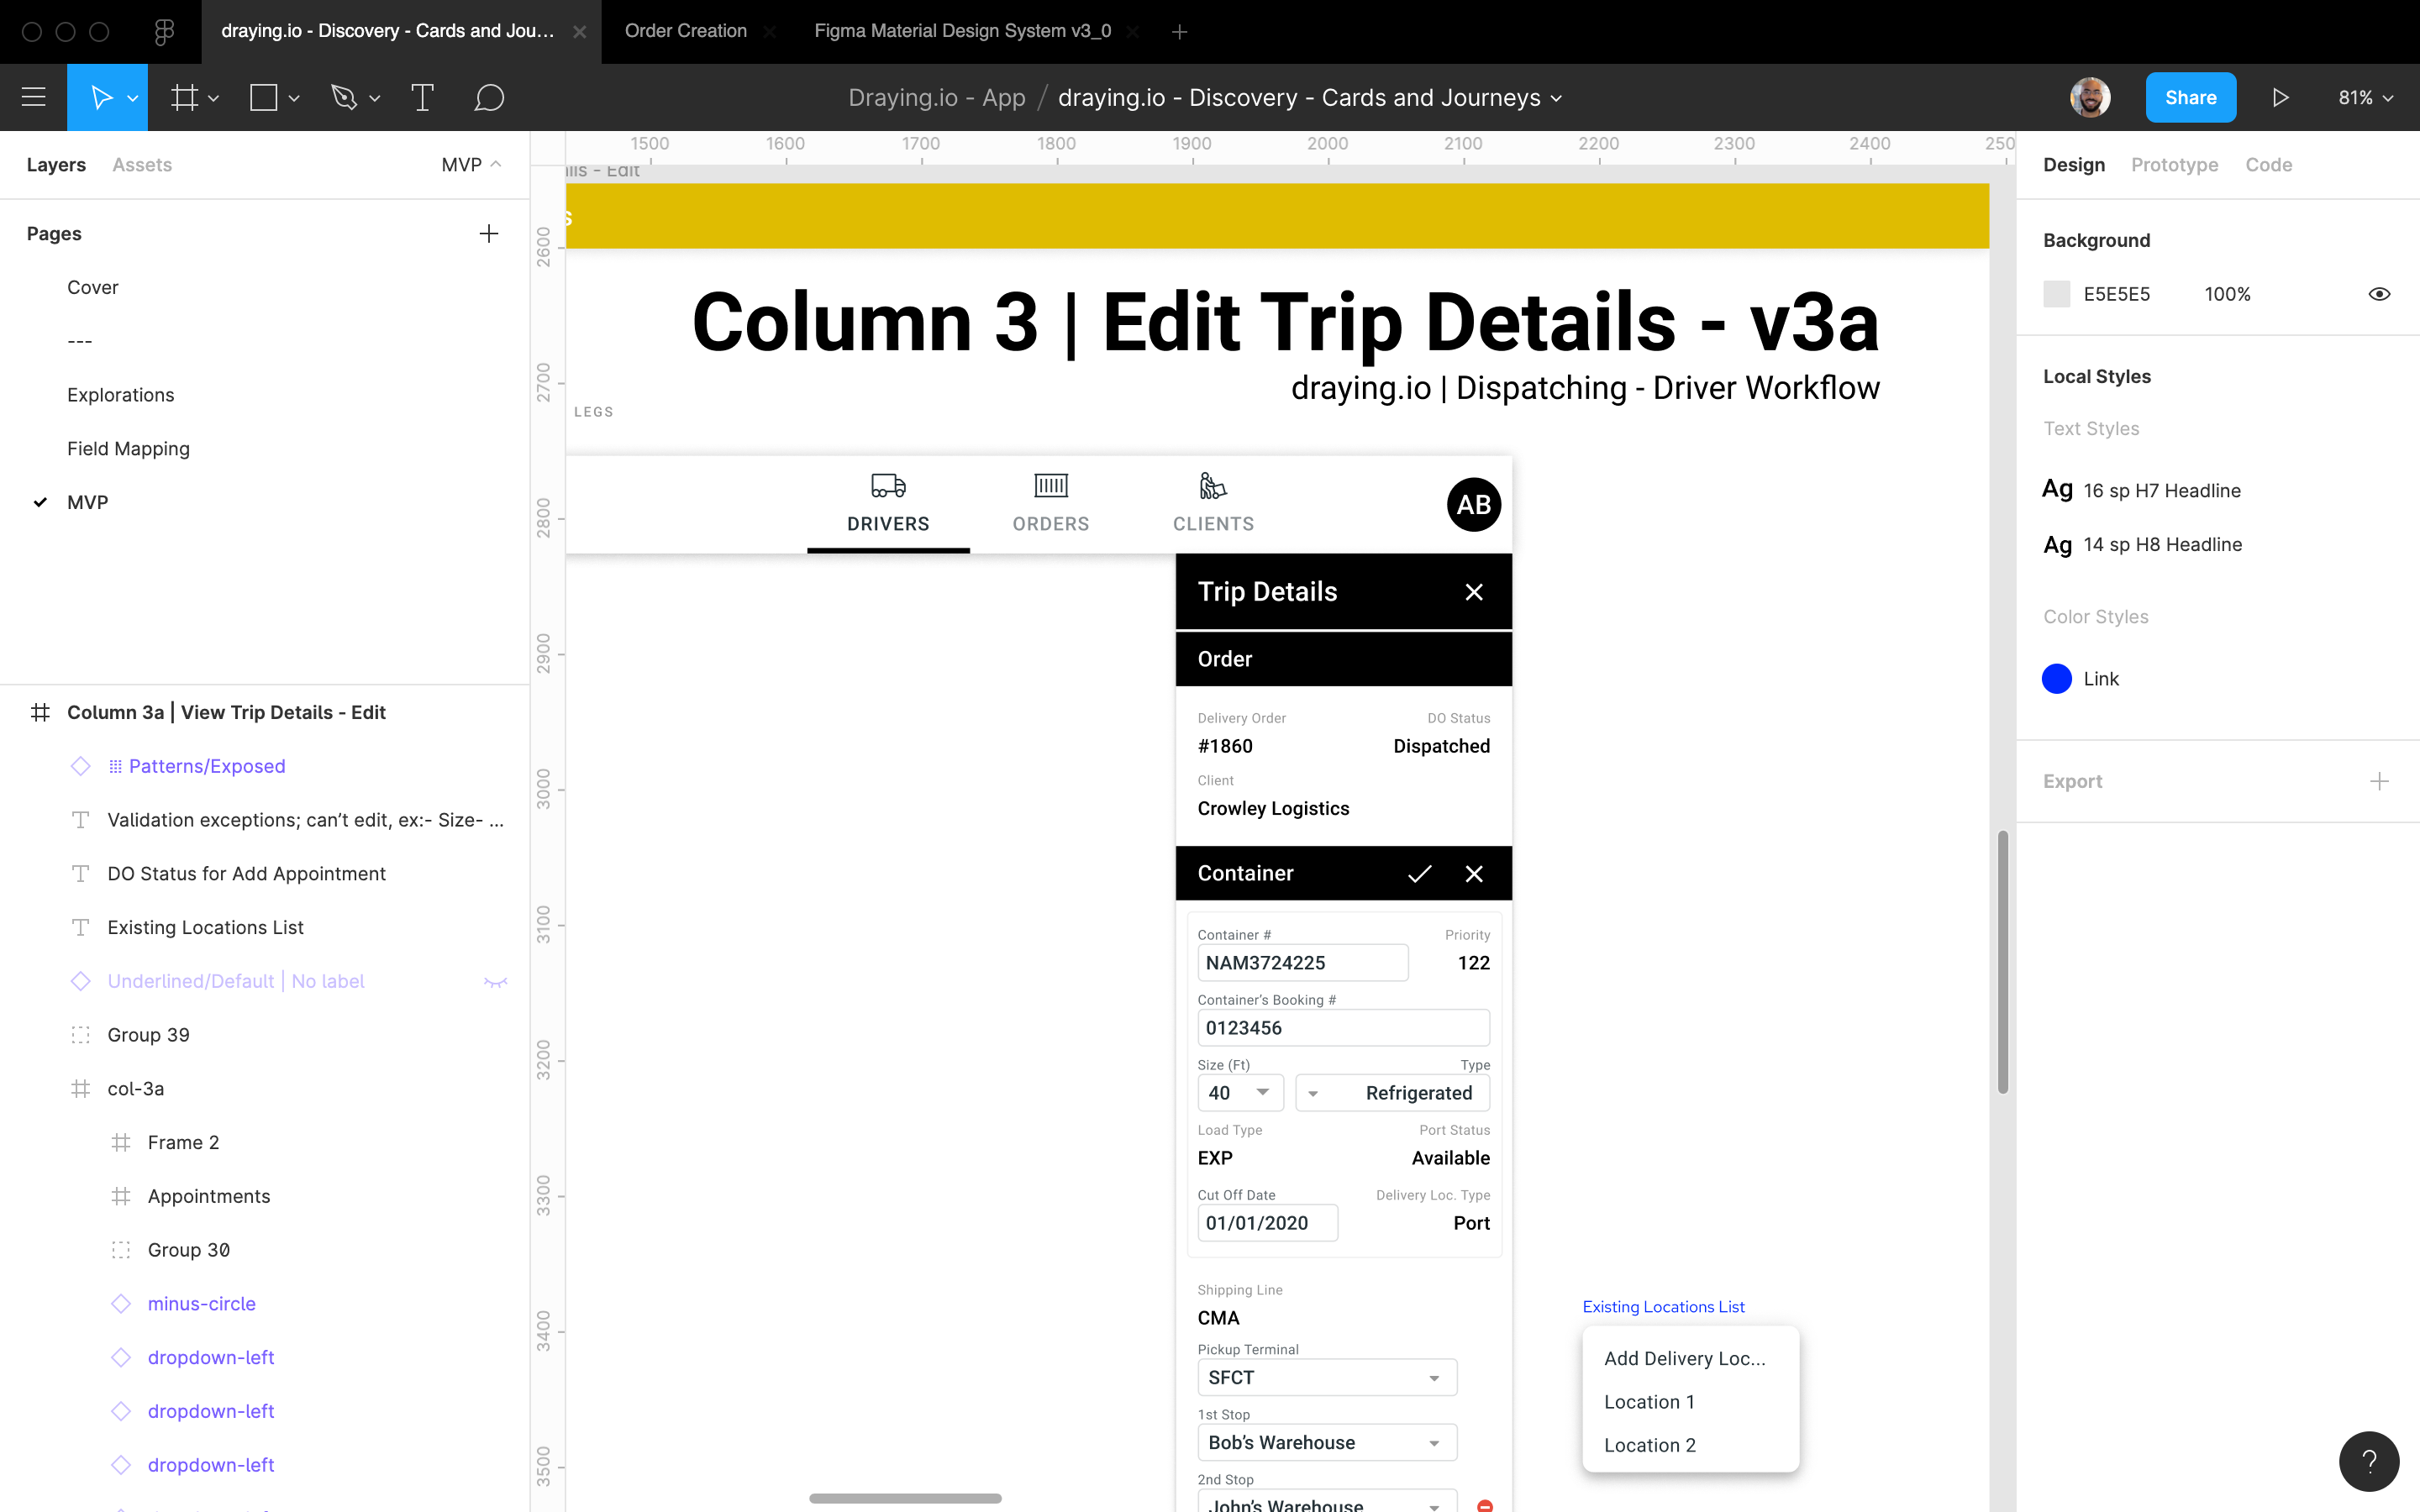Viewport: 2420px width, 1512px height.
Task: Select the col-3a frame layer
Action: (x=136, y=1088)
